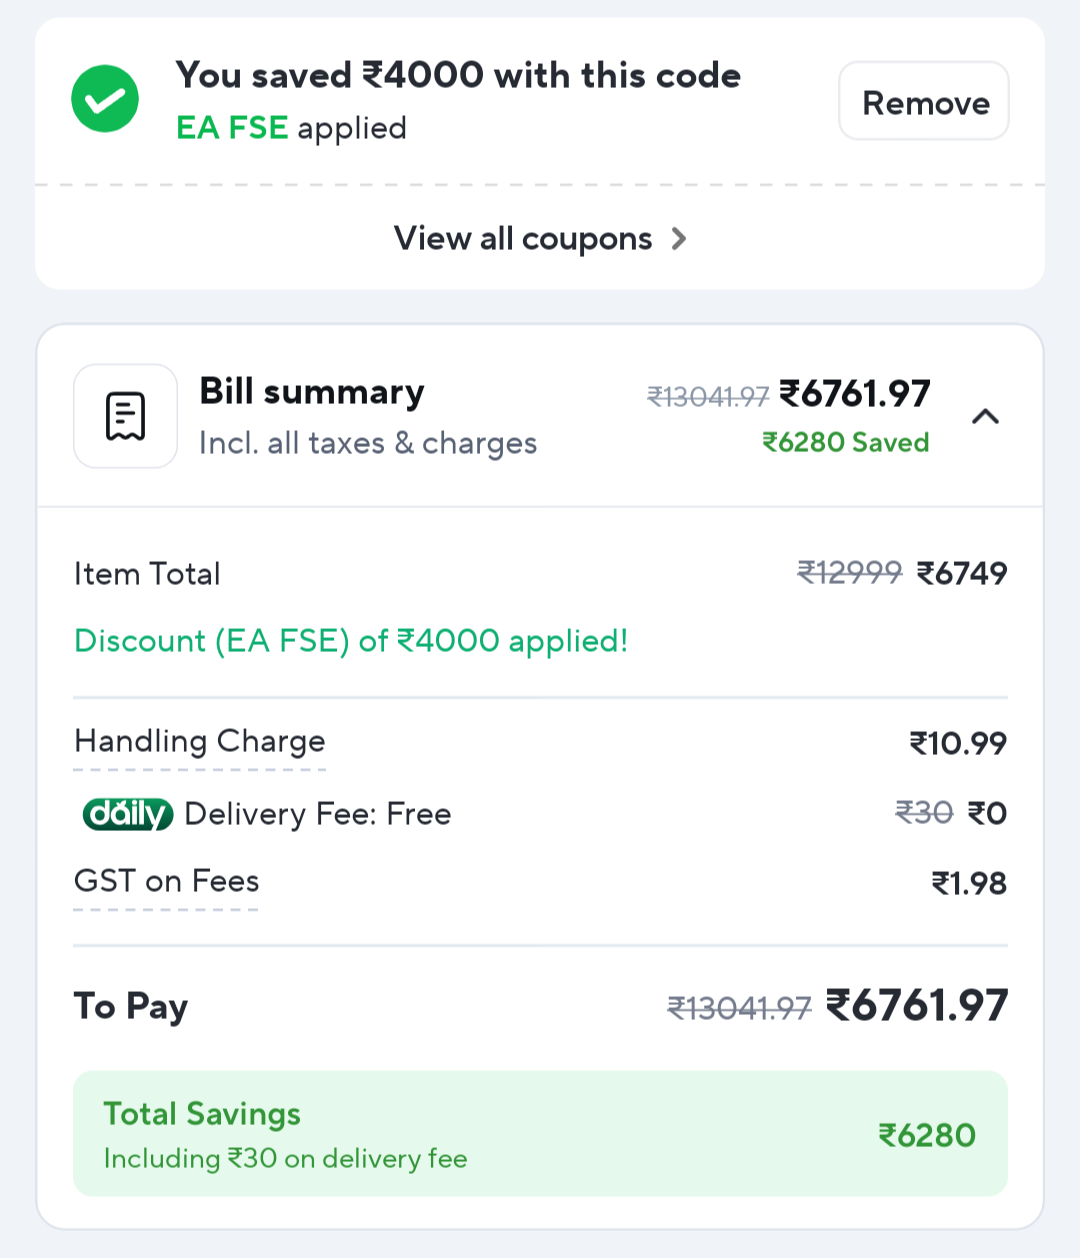This screenshot has height=1258, width=1080.
Task: Open the View all coupons link
Action: [x=523, y=239]
